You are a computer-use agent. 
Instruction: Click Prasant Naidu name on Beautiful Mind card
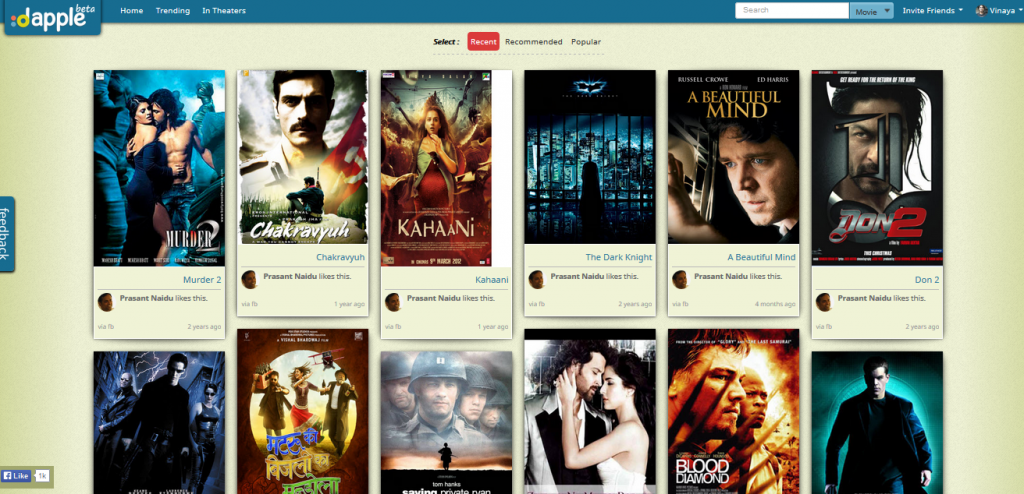[x=721, y=276]
